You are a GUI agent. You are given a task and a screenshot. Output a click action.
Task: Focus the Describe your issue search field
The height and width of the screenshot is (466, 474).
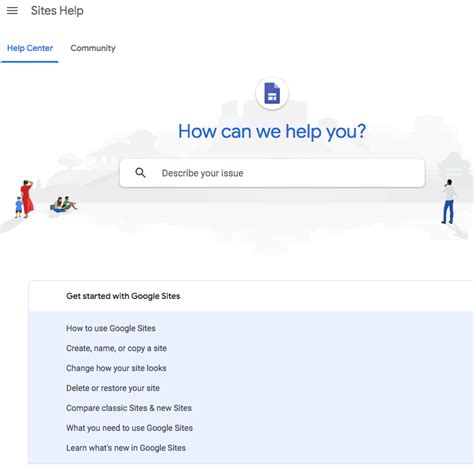[272, 173]
